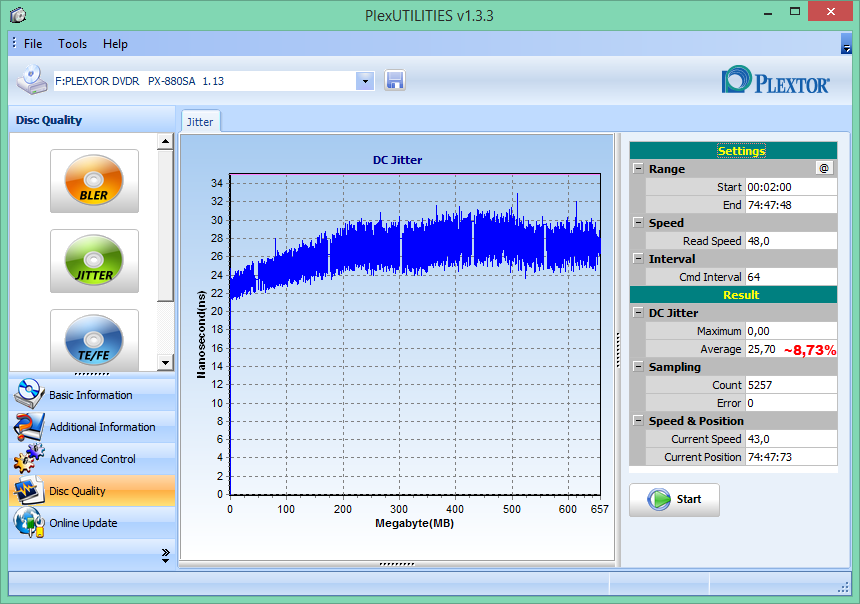860x604 pixels.
Task: Click the Online Update globe icon
Action: (x=29, y=522)
